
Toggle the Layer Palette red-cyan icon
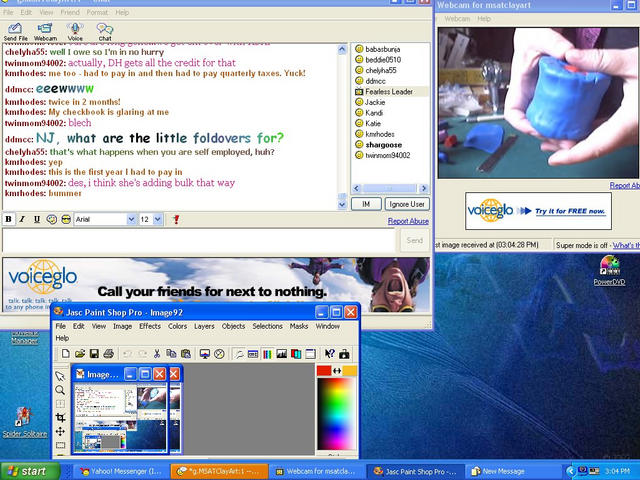tap(296, 354)
